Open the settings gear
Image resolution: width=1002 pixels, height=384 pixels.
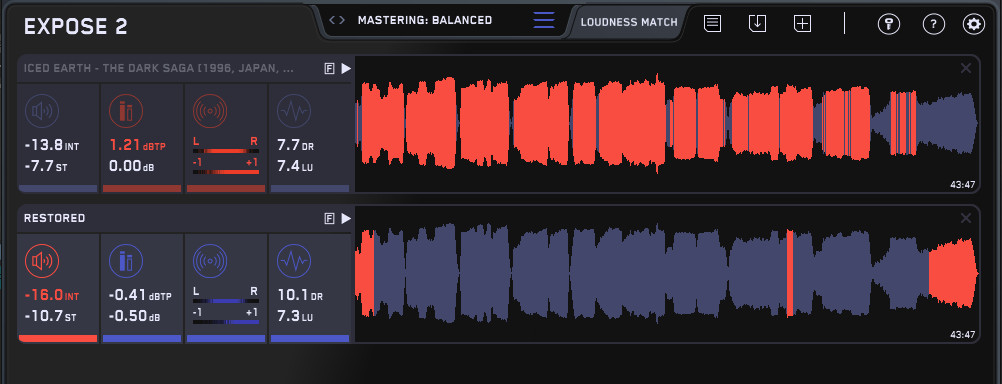point(974,24)
